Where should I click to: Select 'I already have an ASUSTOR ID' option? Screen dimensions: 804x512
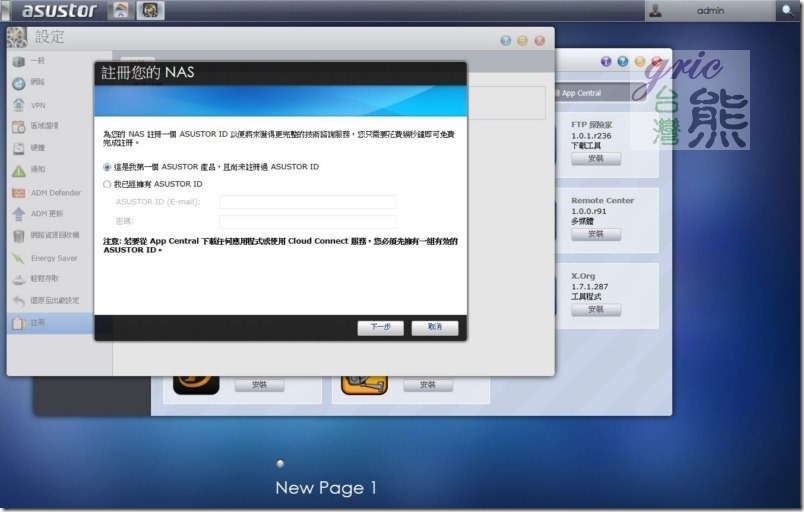click(107, 184)
